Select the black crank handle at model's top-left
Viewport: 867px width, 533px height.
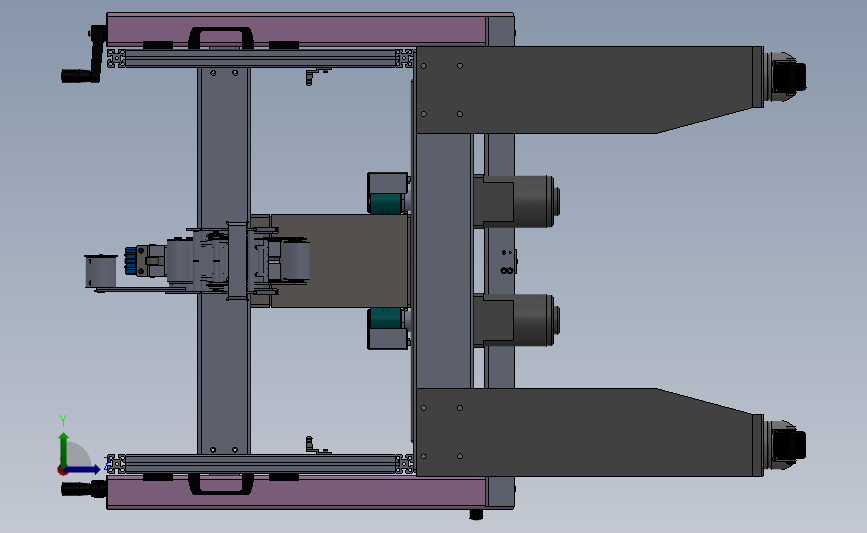(84, 54)
